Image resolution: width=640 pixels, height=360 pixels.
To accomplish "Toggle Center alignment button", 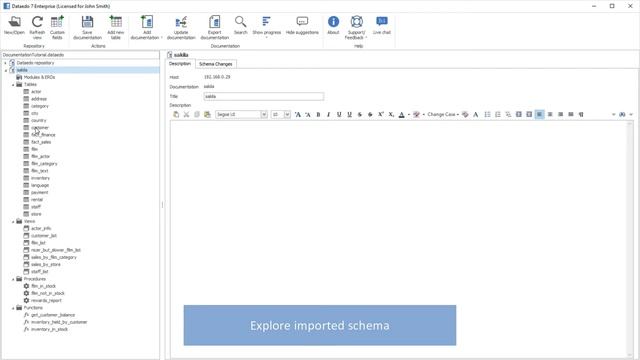I will (x=550, y=115).
